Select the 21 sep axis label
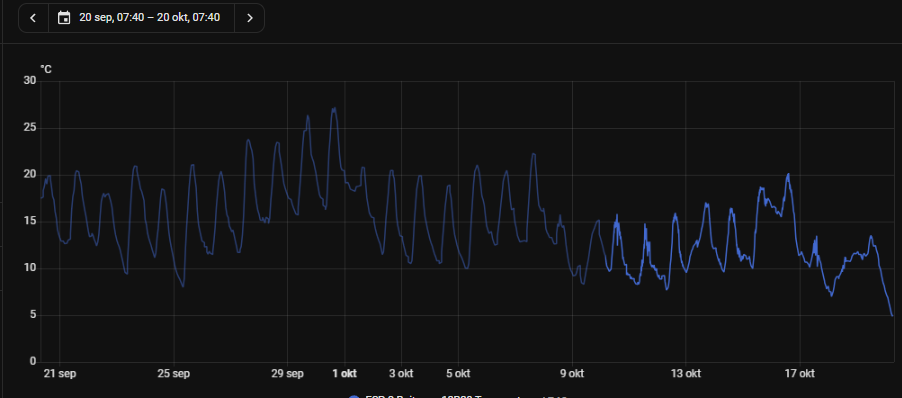The width and height of the screenshot is (902, 398). [60, 373]
